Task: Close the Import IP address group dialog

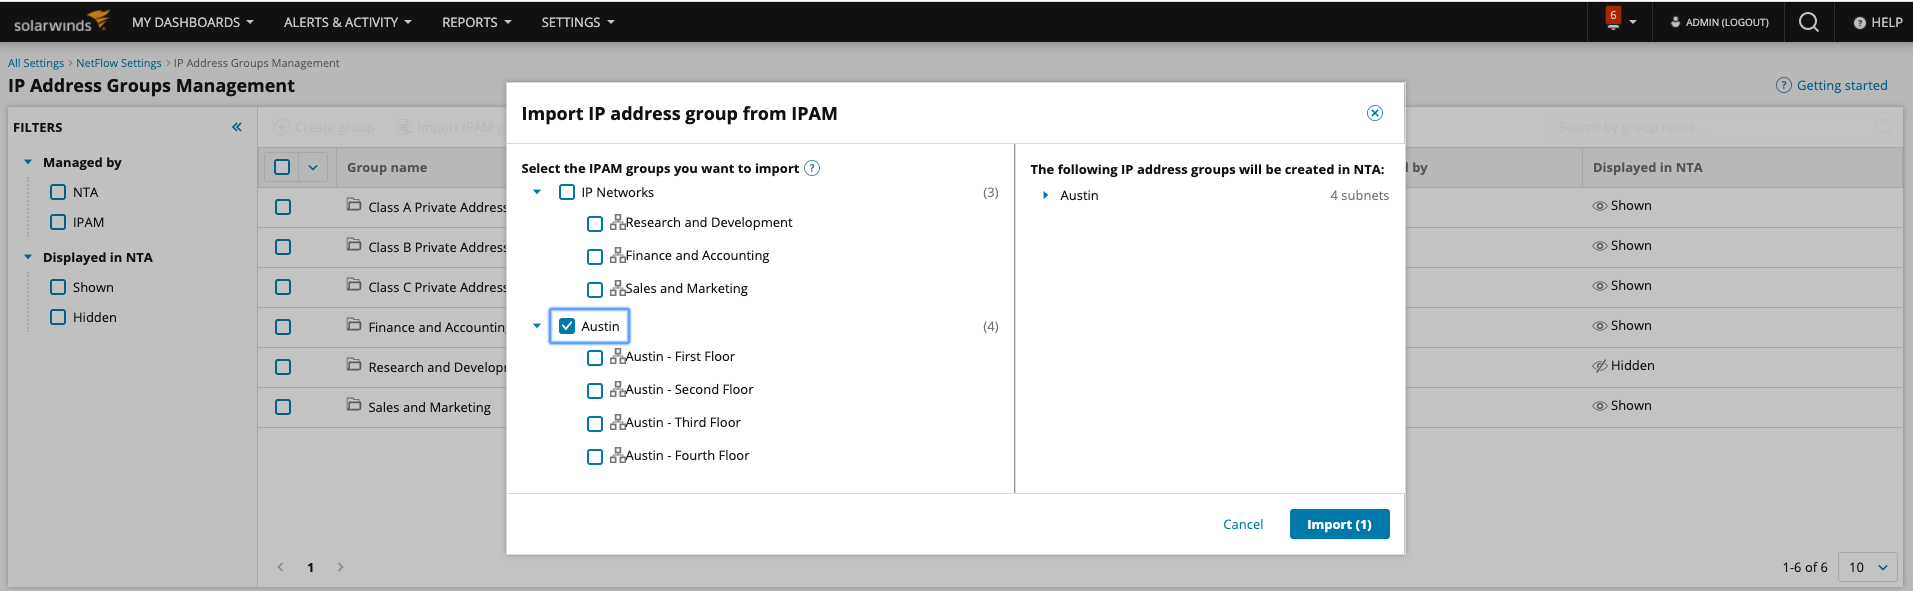Action: coord(1375,113)
